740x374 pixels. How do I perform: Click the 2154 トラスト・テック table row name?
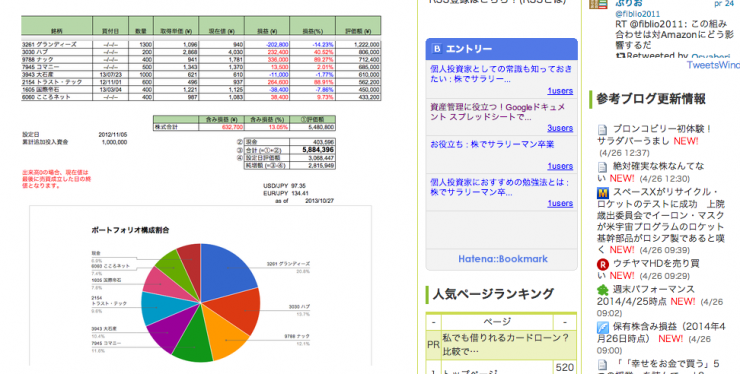(x=52, y=82)
